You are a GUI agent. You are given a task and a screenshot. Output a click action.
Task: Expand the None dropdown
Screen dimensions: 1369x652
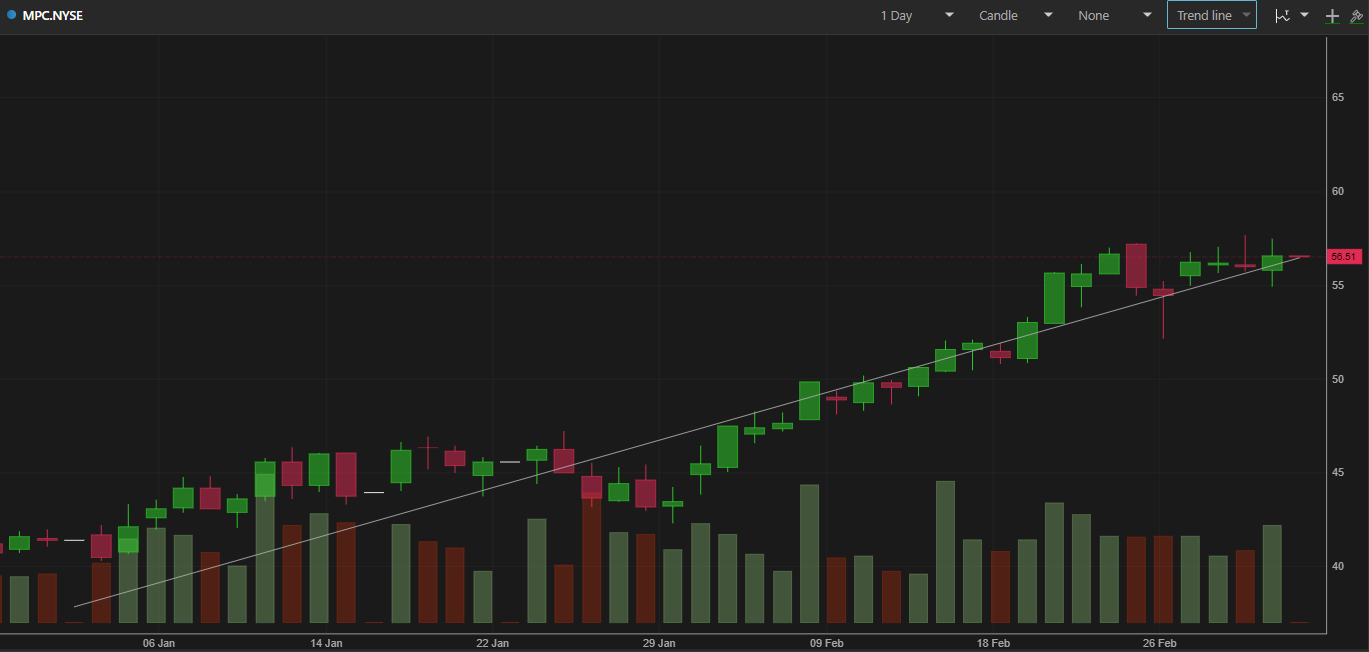coord(1114,15)
